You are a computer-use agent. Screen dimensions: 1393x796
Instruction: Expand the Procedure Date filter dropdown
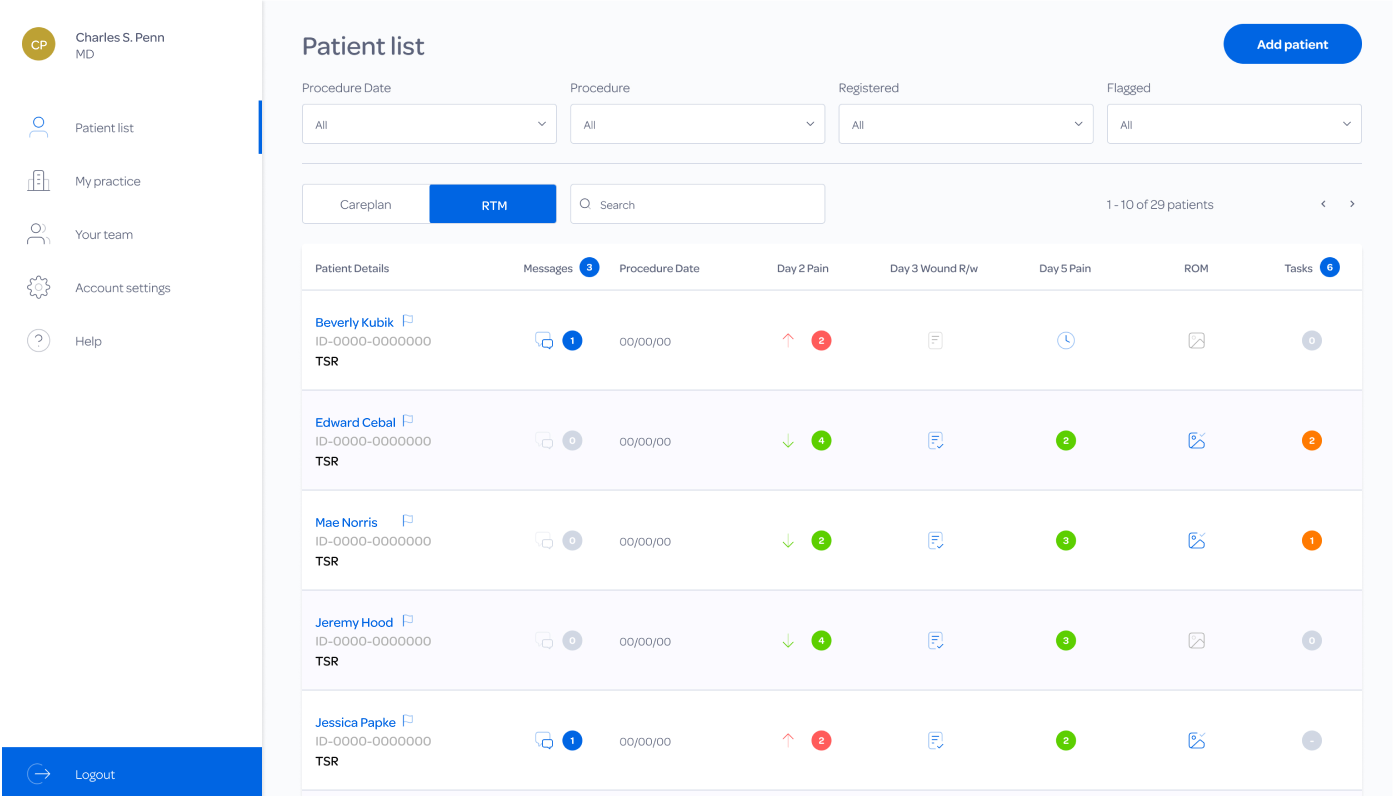(429, 125)
